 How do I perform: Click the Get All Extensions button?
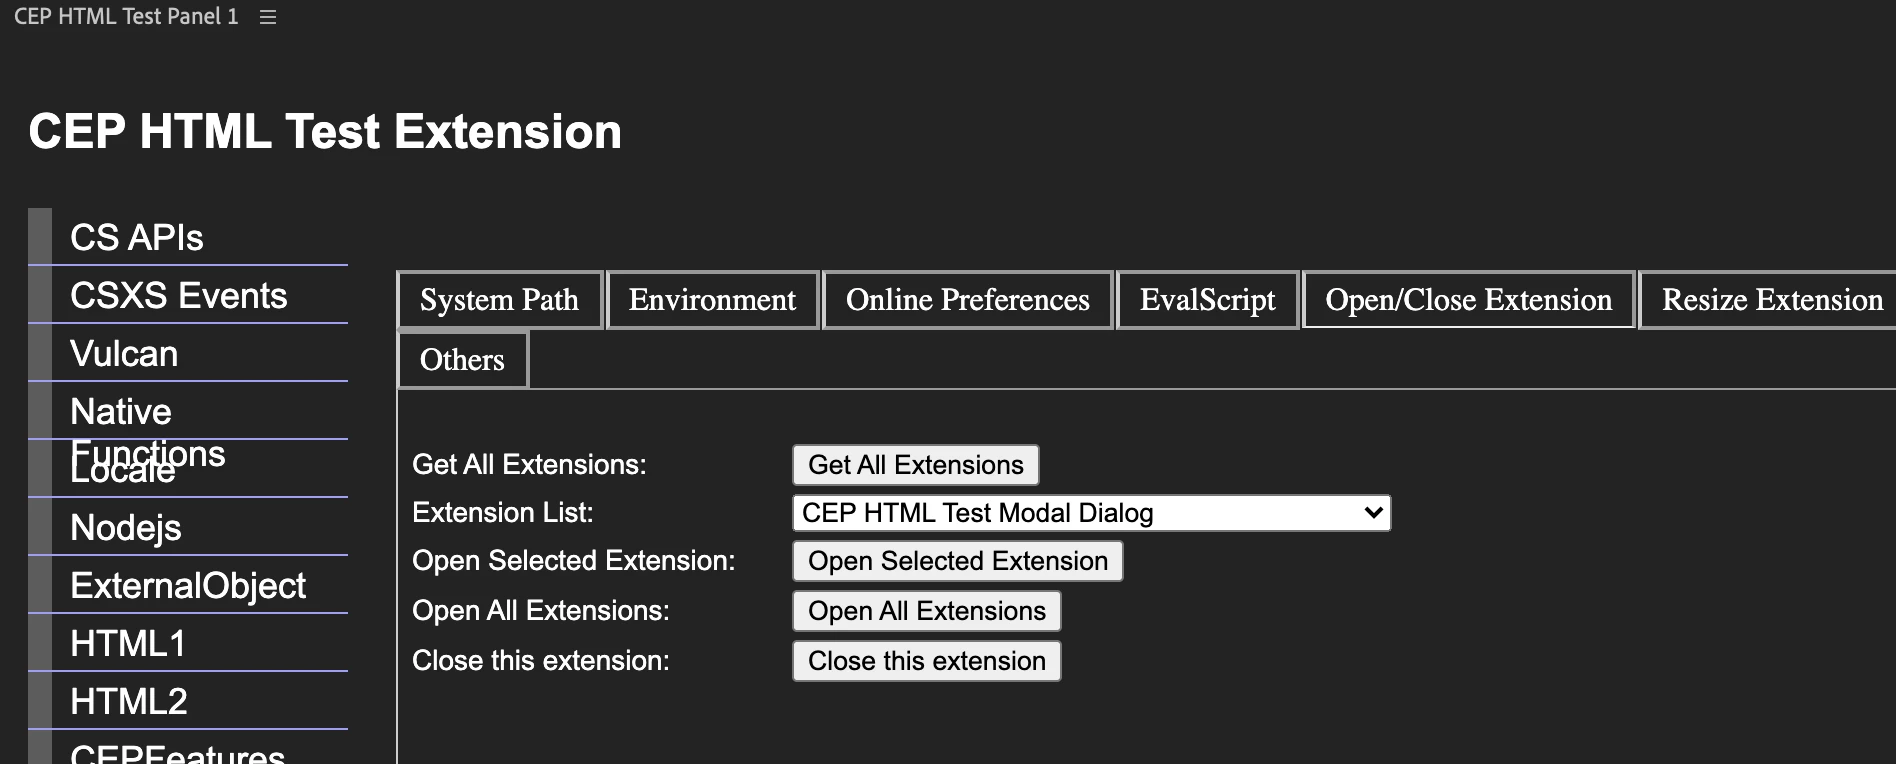pos(916,465)
